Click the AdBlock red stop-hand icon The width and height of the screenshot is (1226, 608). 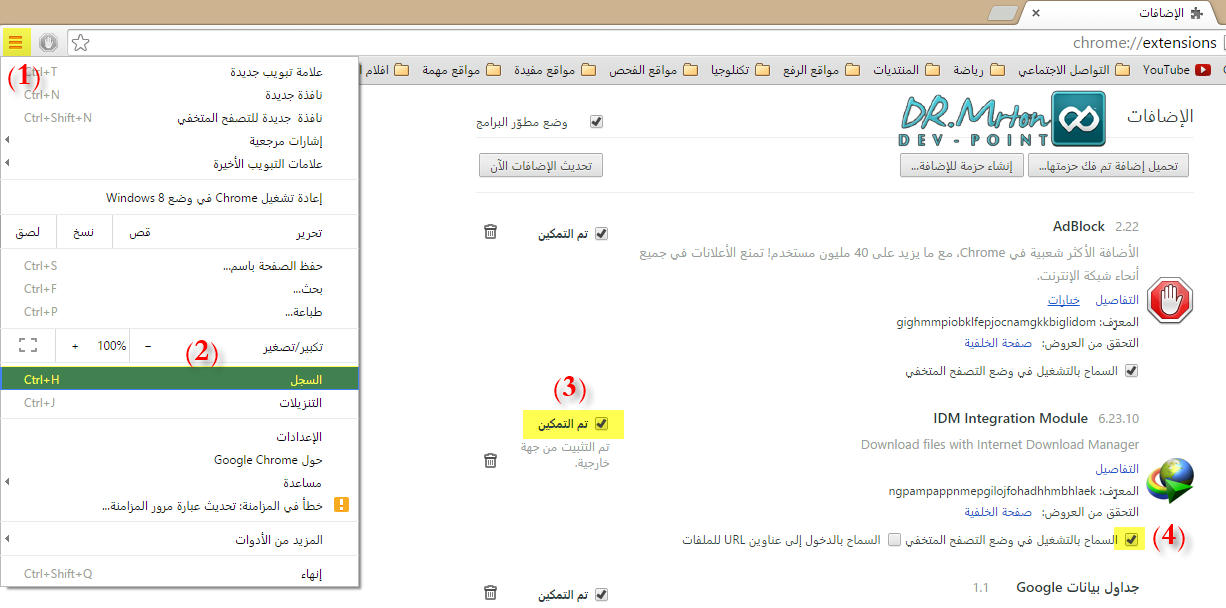1170,301
